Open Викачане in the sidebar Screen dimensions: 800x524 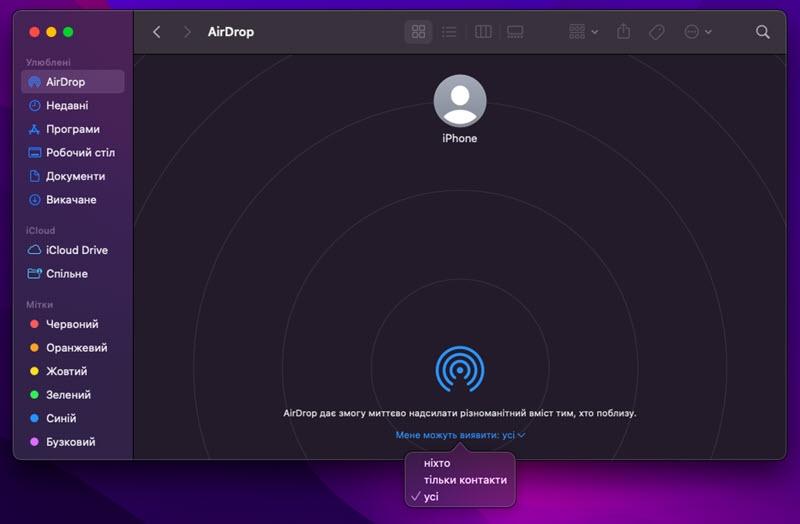(x=73, y=199)
